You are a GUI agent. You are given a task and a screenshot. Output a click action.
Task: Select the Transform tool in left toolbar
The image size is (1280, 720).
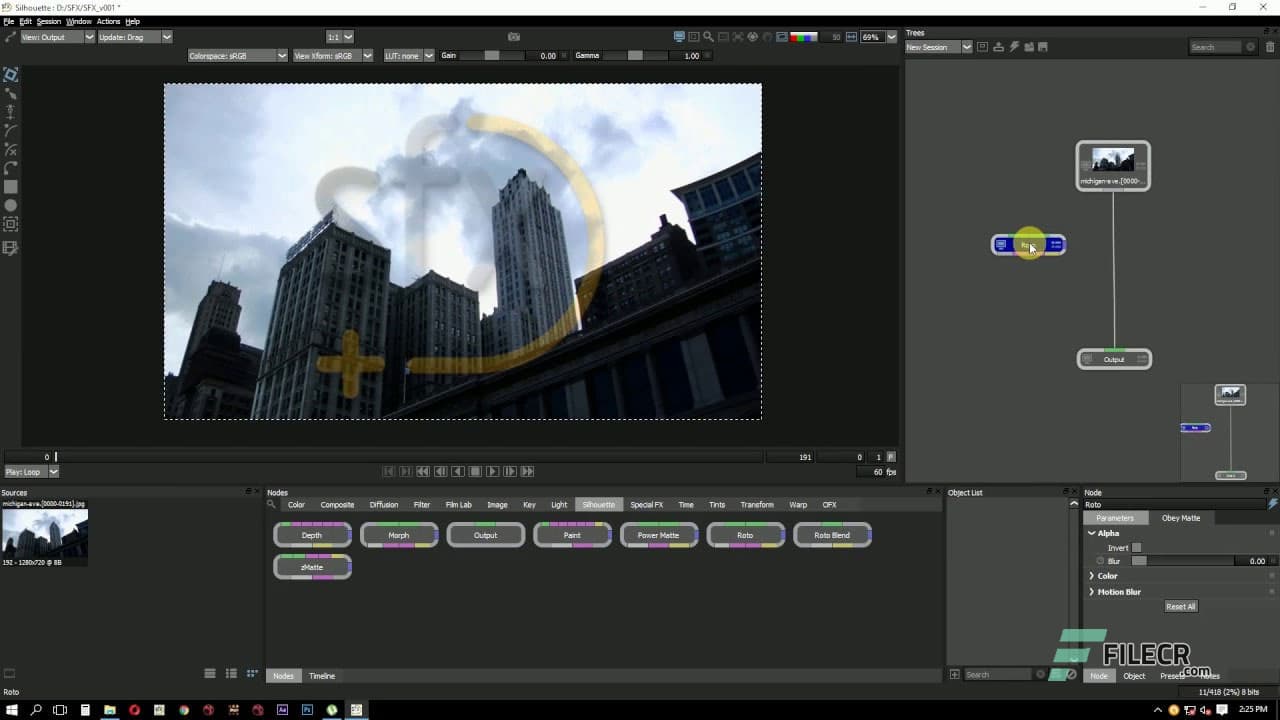click(10, 75)
